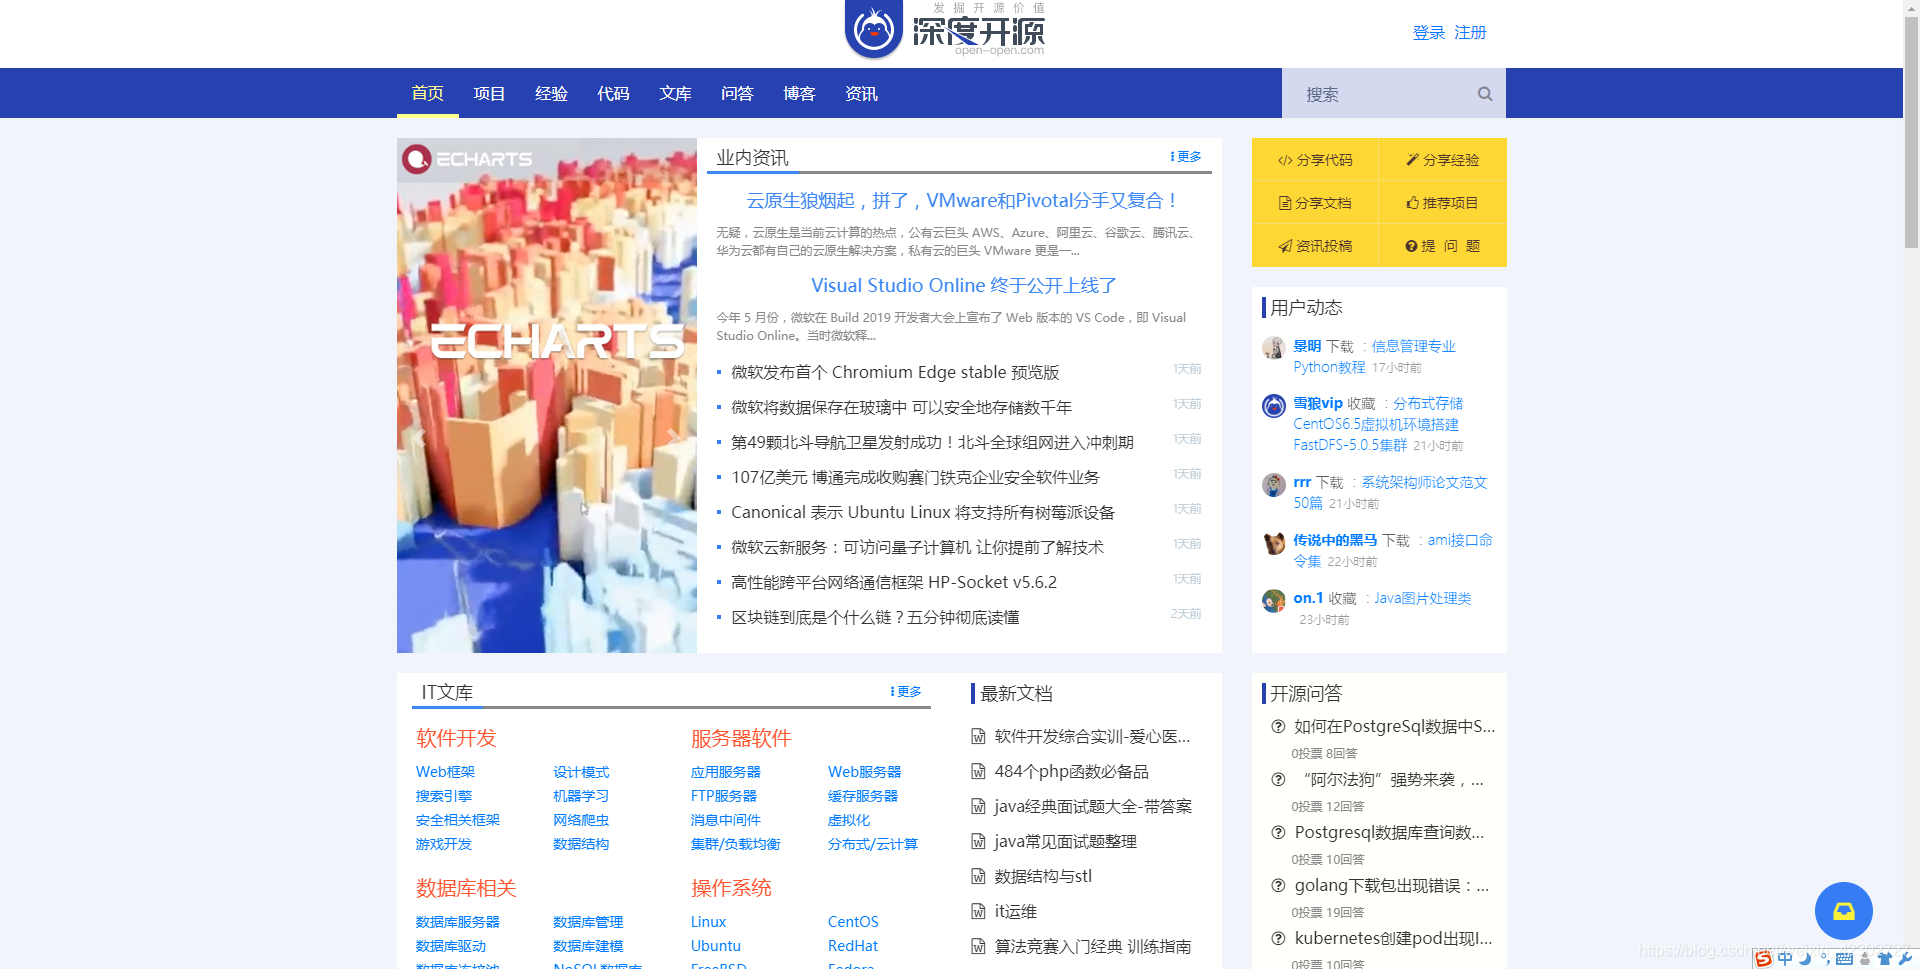Open 传说中的黑马 user avatar
The image size is (1920, 969).
(1274, 542)
